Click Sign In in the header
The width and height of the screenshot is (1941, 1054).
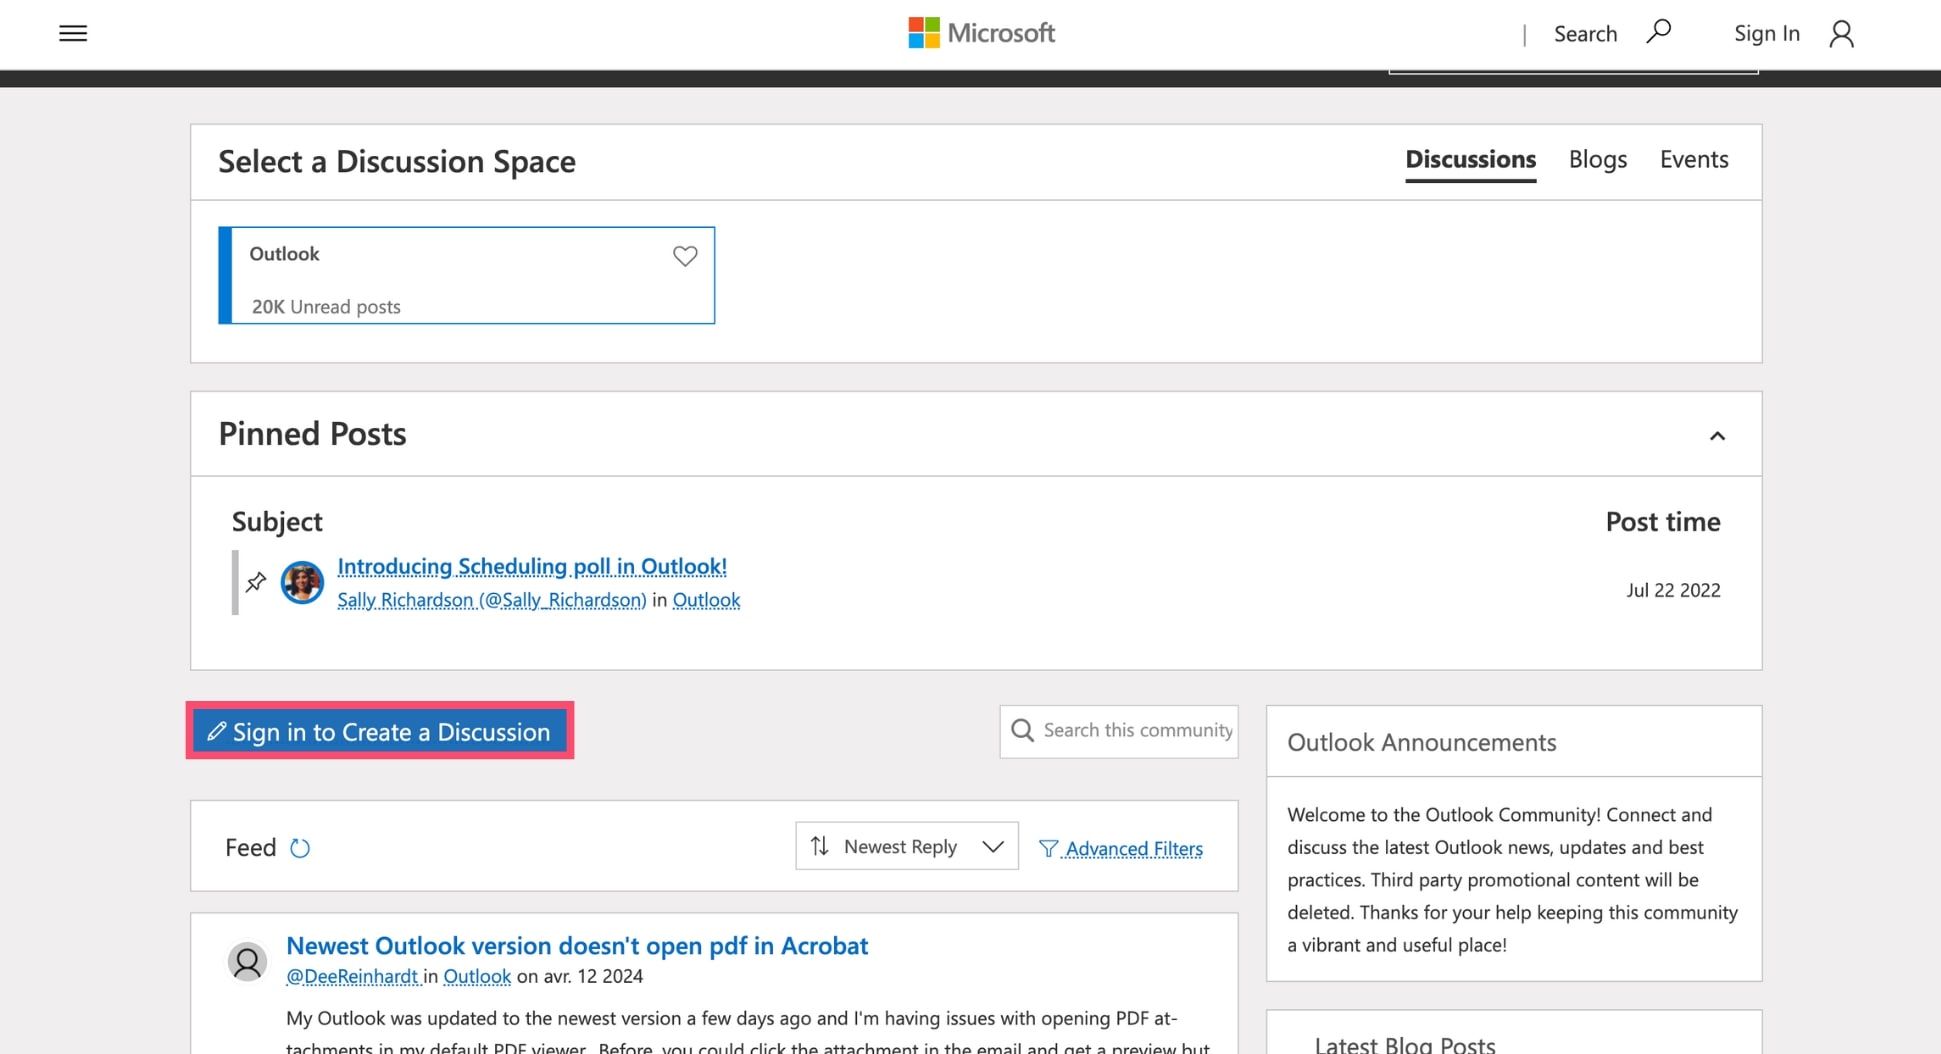[1767, 33]
